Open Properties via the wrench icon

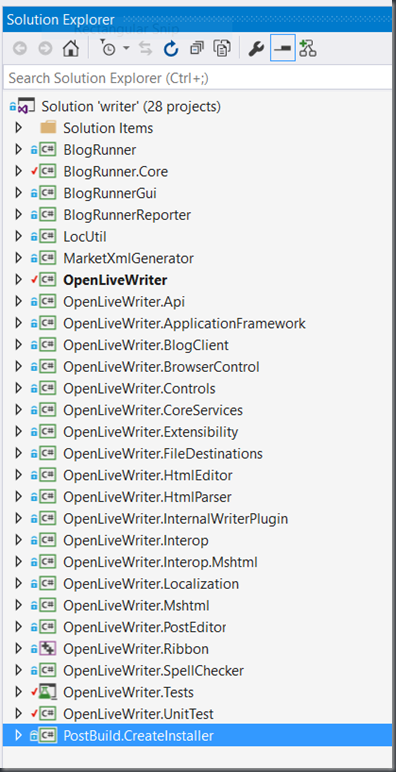(256, 48)
